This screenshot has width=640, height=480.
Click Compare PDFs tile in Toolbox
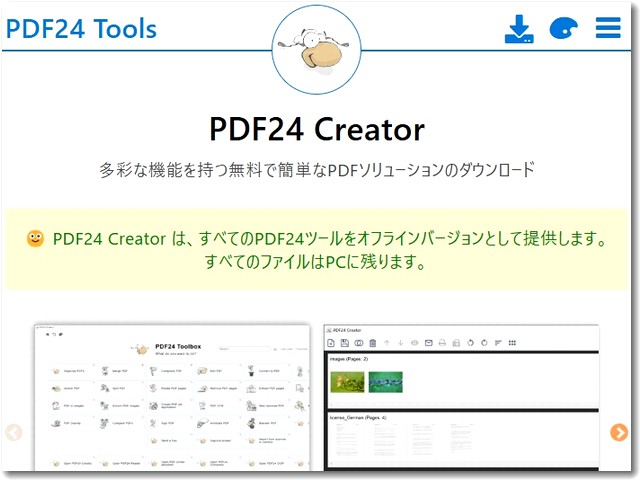tap(119, 423)
